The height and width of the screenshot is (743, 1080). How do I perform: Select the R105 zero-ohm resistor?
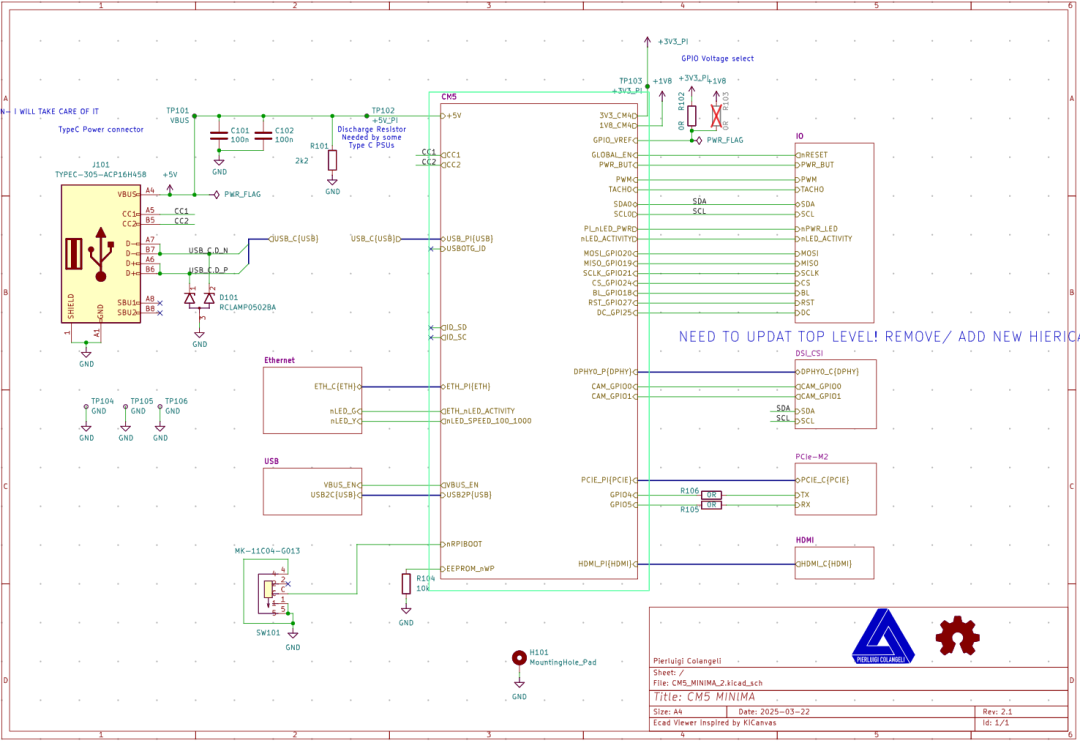click(712, 505)
